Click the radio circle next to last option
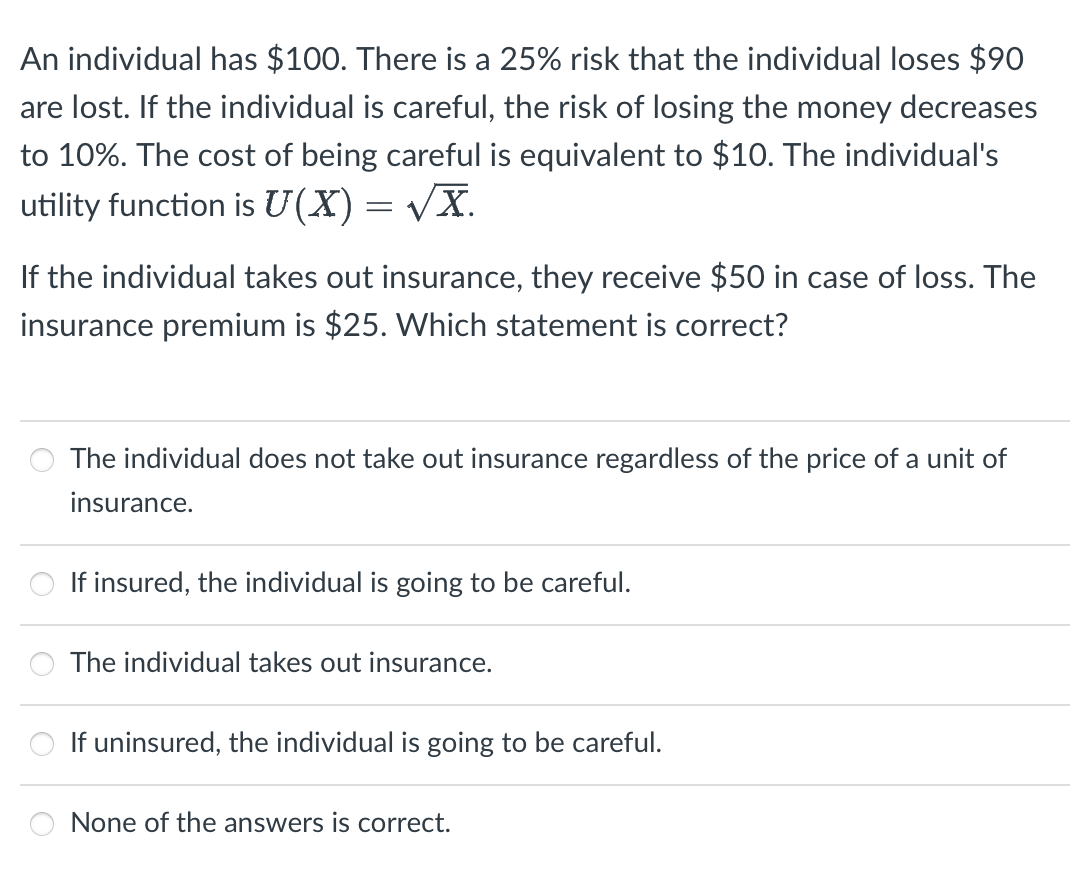 [x=41, y=824]
